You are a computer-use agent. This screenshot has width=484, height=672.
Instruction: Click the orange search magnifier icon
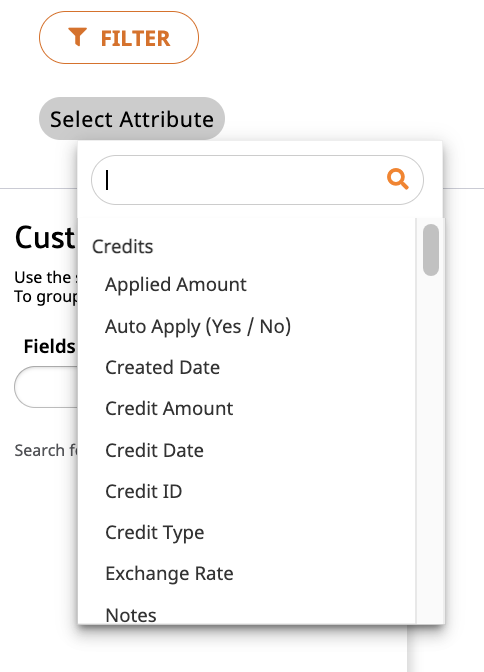(x=397, y=179)
